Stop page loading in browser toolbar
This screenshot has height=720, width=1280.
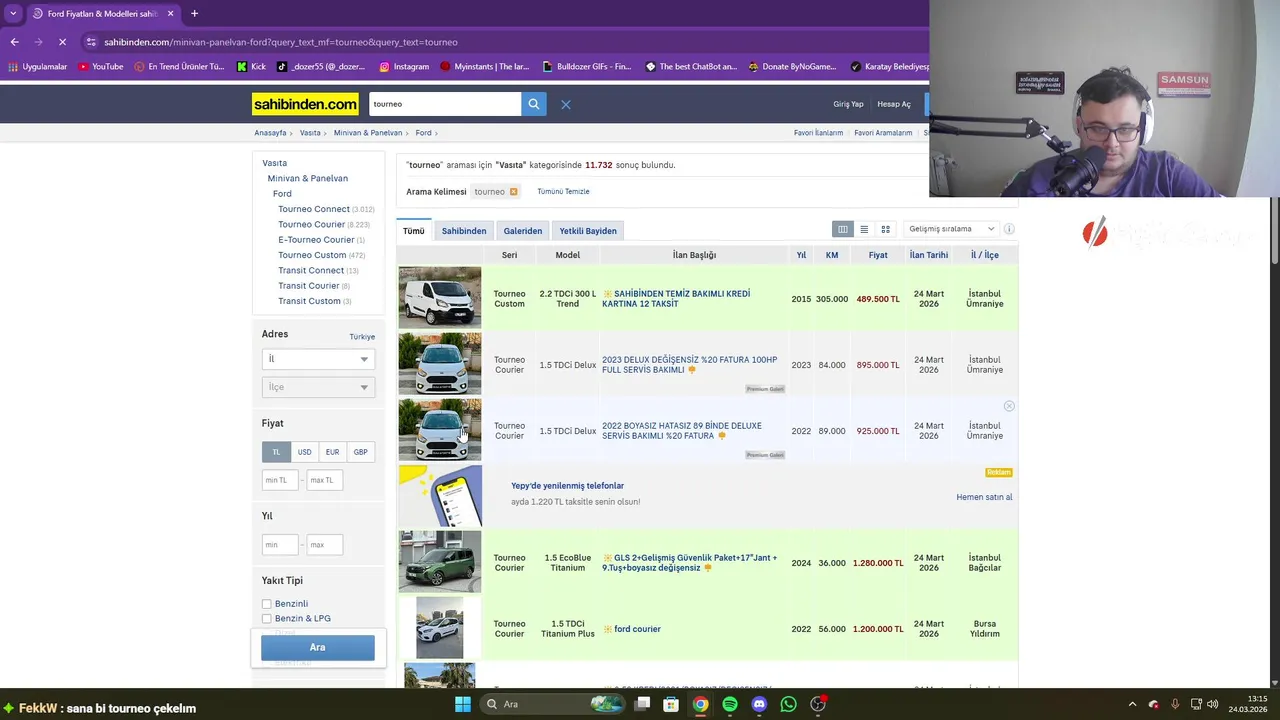coord(61,42)
